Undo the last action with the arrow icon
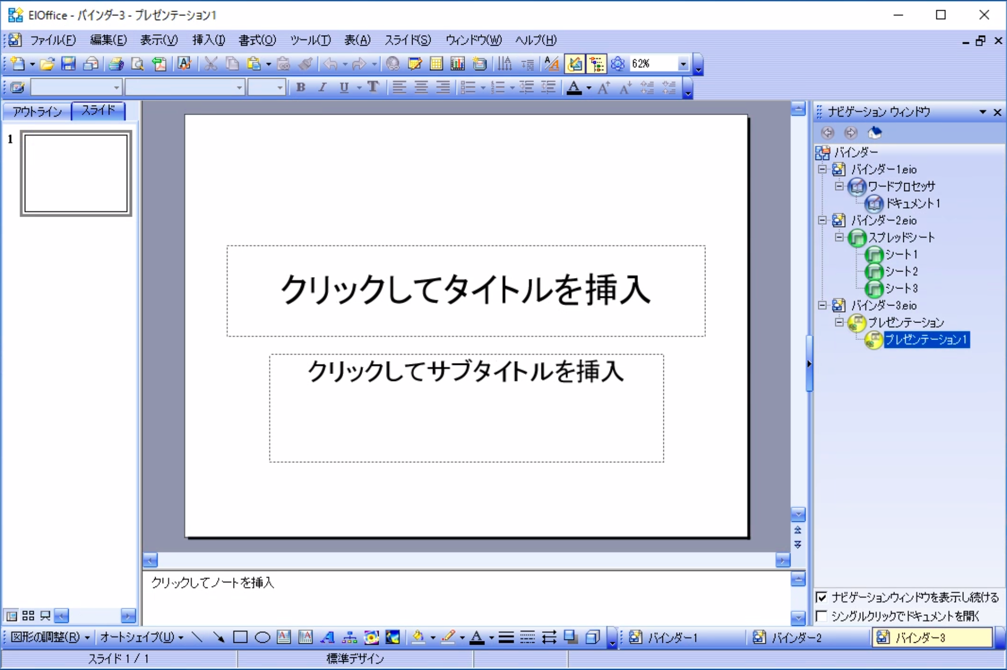The image size is (1007, 670). coord(331,64)
